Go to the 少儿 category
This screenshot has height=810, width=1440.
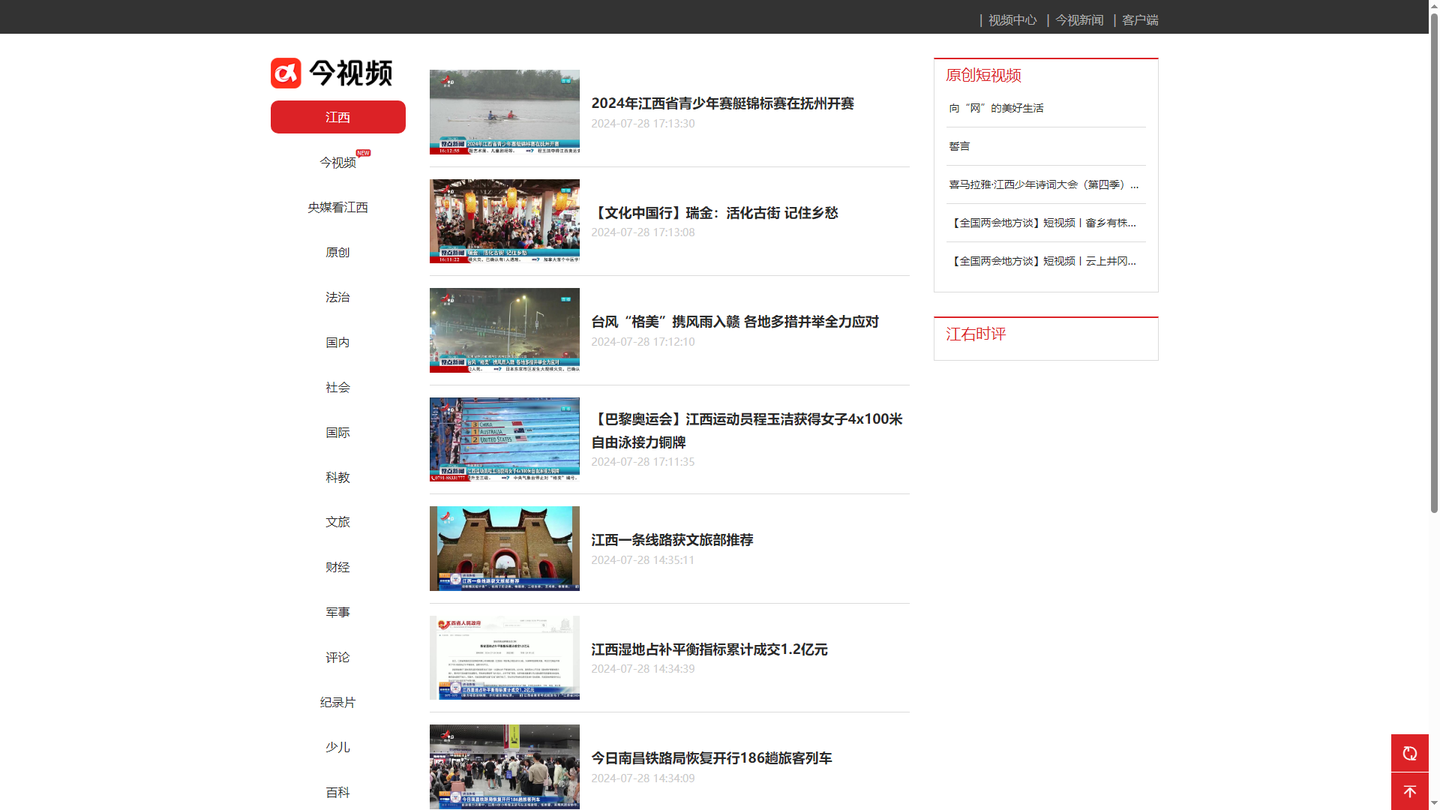coord(338,747)
